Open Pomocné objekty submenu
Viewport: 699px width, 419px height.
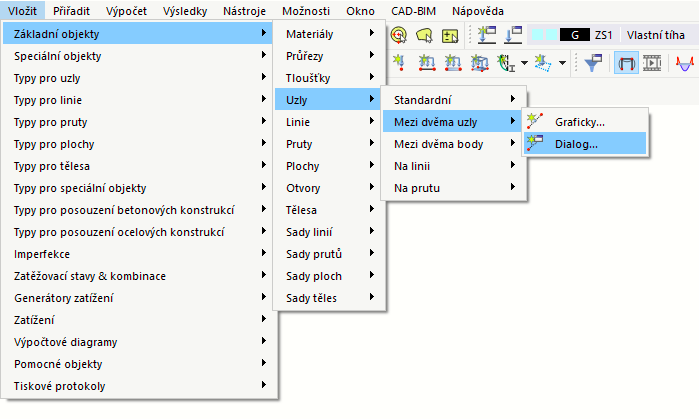137,364
